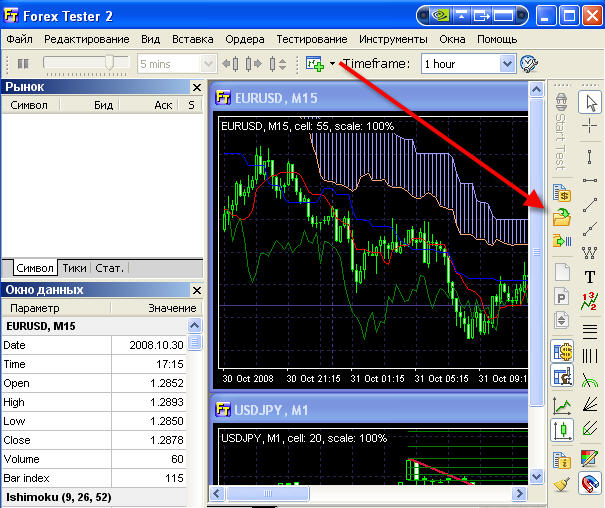Close the Окно данных panel

[x=197, y=290]
